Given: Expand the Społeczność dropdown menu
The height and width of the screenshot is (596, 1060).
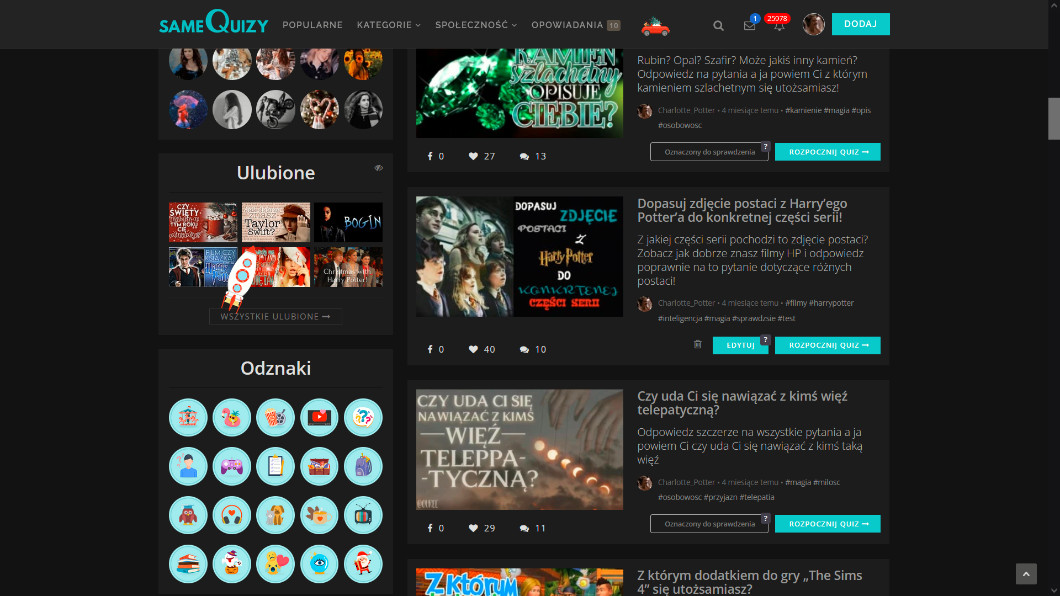Looking at the screenshot, I should (x=475, y=25).
